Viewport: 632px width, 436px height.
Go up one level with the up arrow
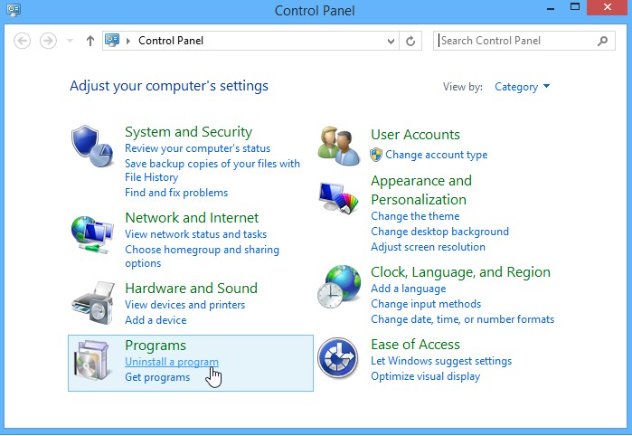click(90, 41)
